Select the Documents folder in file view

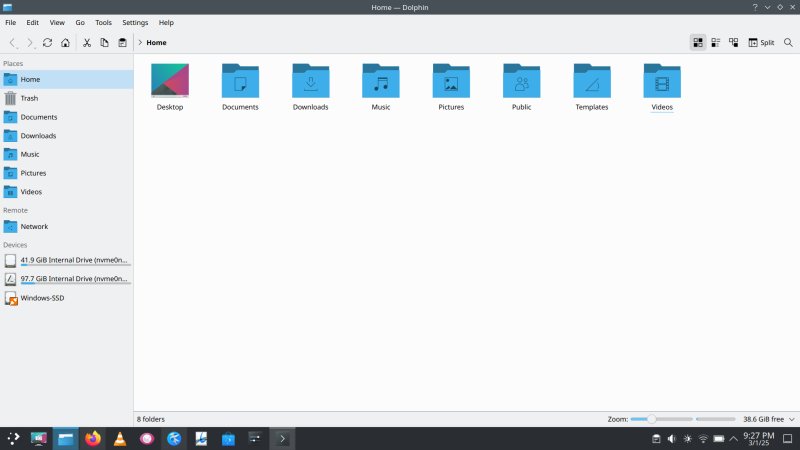(x=240, y=81)
